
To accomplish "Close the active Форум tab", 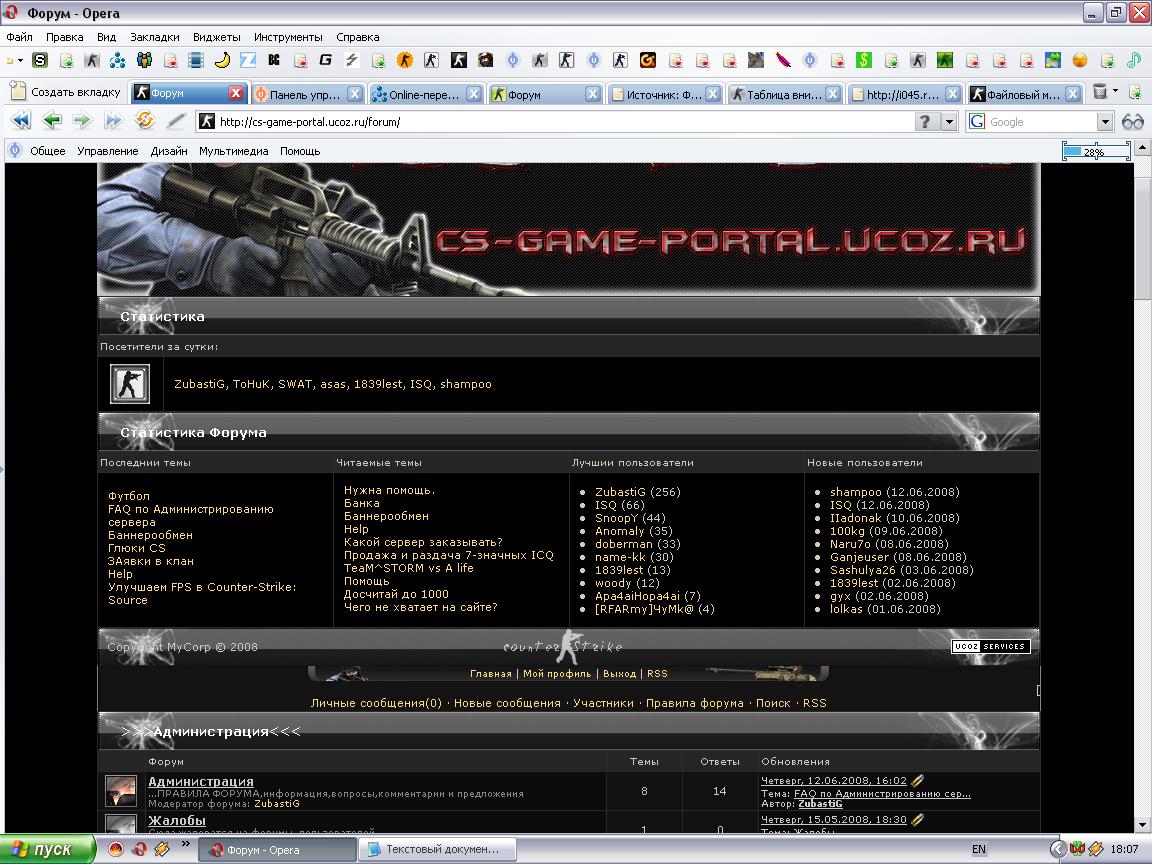I will click(236, 93).
